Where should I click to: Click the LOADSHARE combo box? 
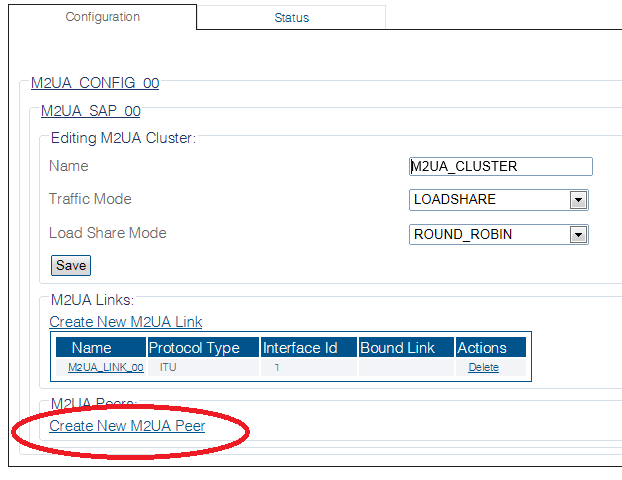[x=499, y=200]
